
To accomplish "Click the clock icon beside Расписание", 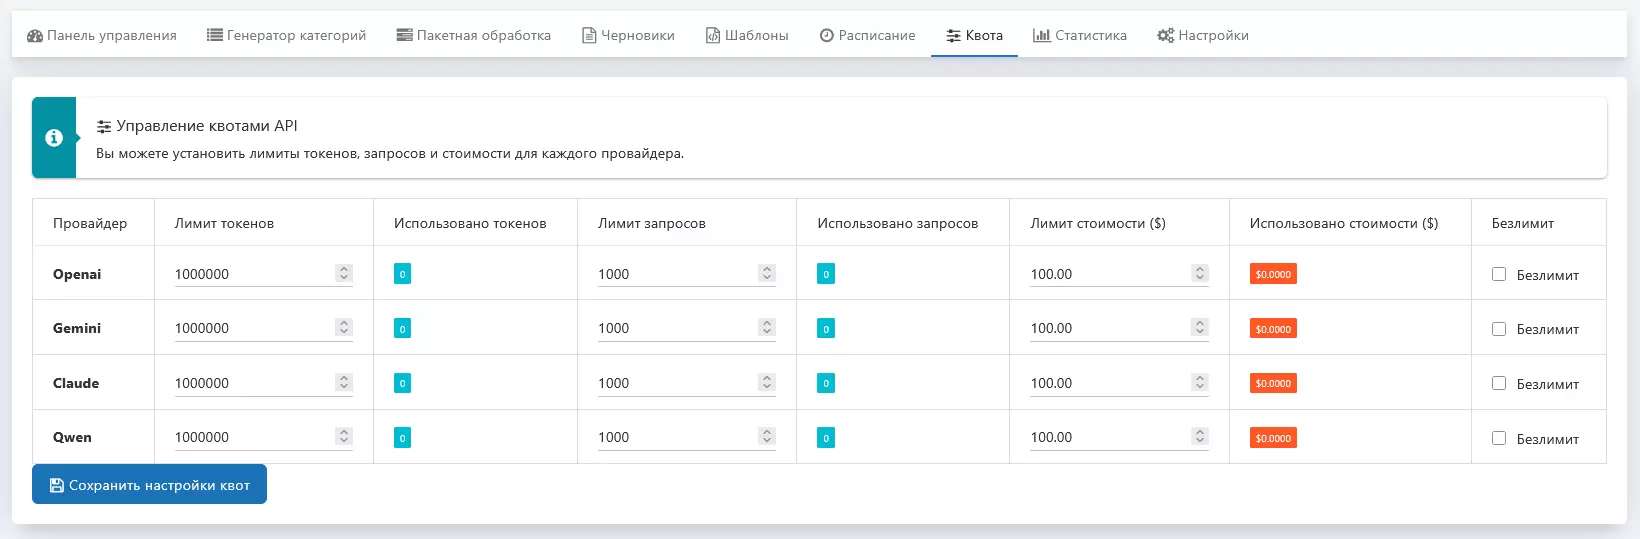I will tap(827, 36).
